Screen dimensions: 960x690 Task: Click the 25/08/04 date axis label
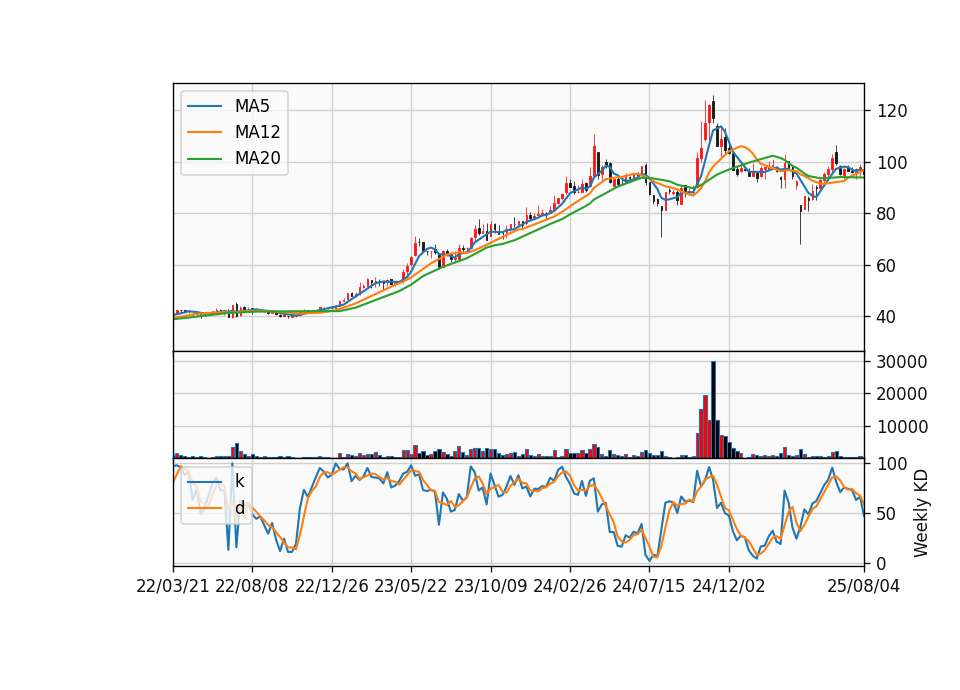click(863, 586)
